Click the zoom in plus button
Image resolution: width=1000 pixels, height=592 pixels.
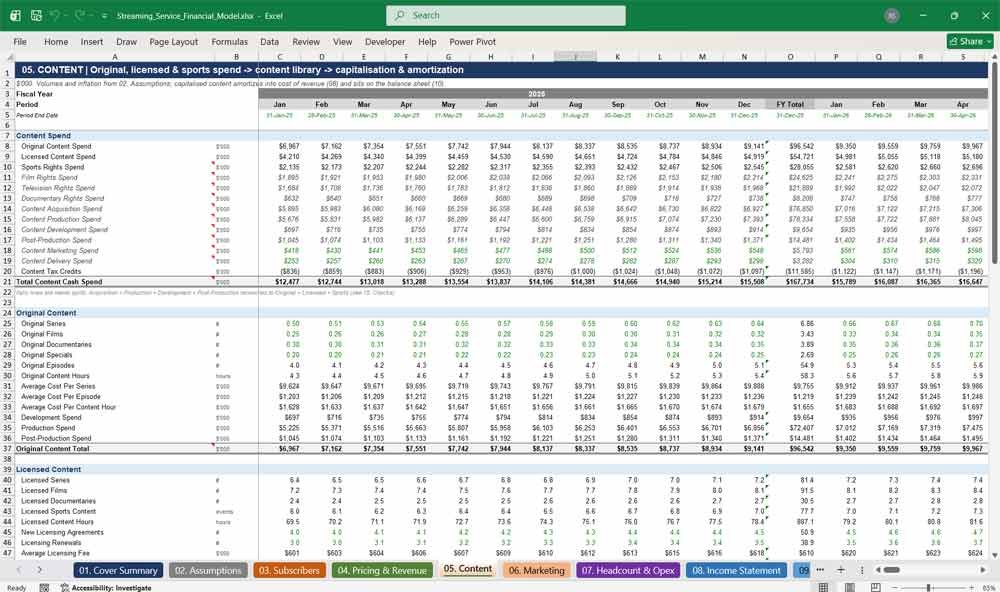pos(971,588)
